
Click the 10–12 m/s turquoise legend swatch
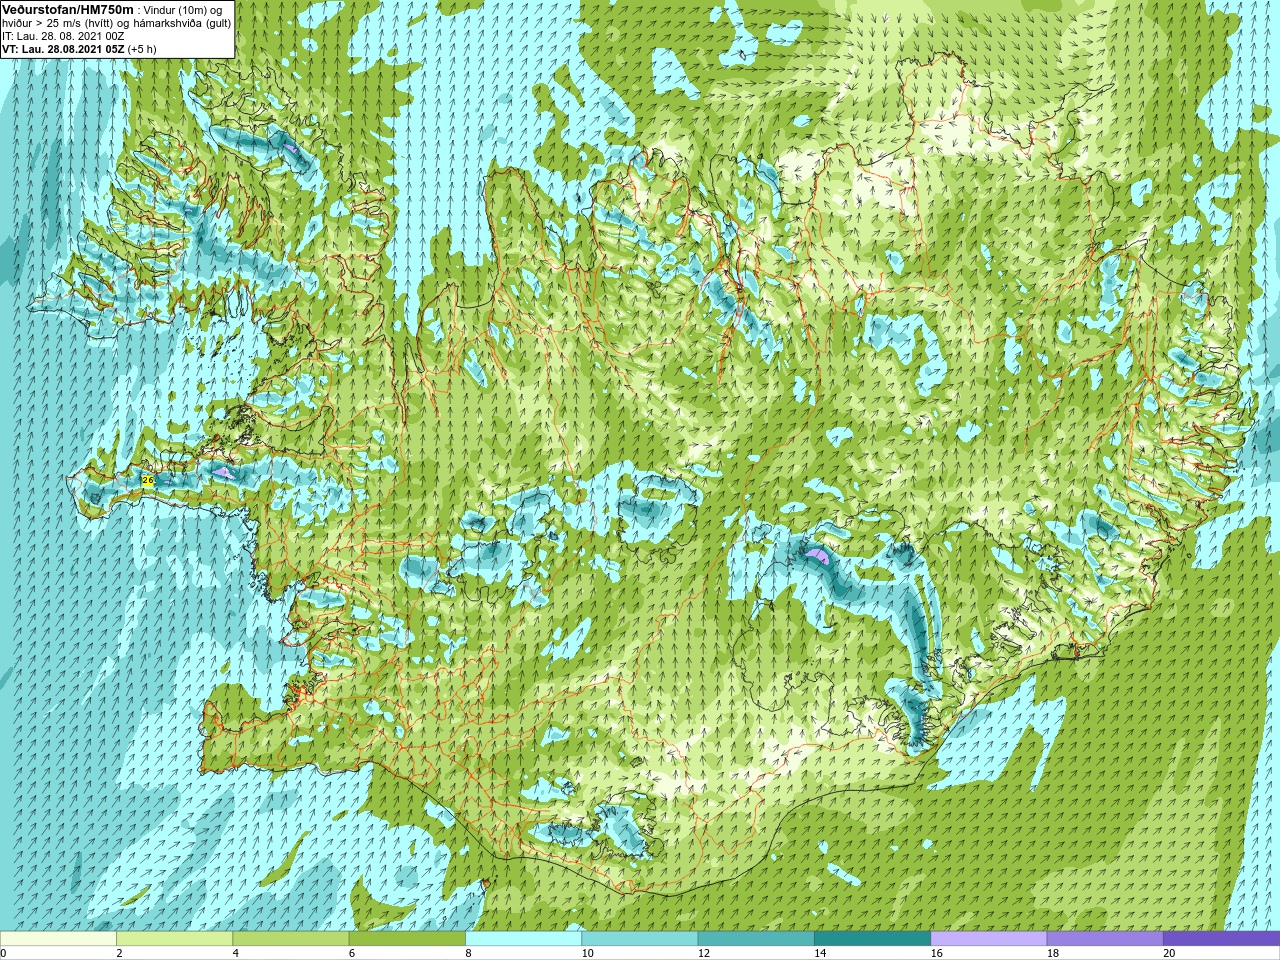(639, 939)
